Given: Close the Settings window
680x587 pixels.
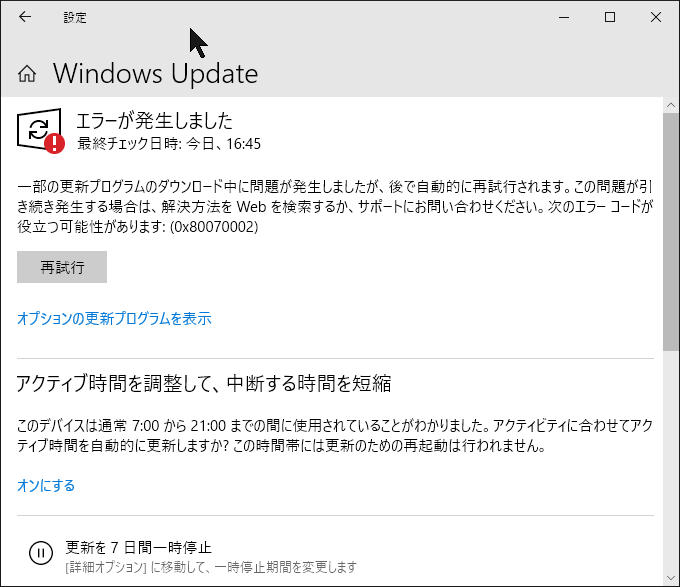Looking at the screenshot, I should click(656, 17).
